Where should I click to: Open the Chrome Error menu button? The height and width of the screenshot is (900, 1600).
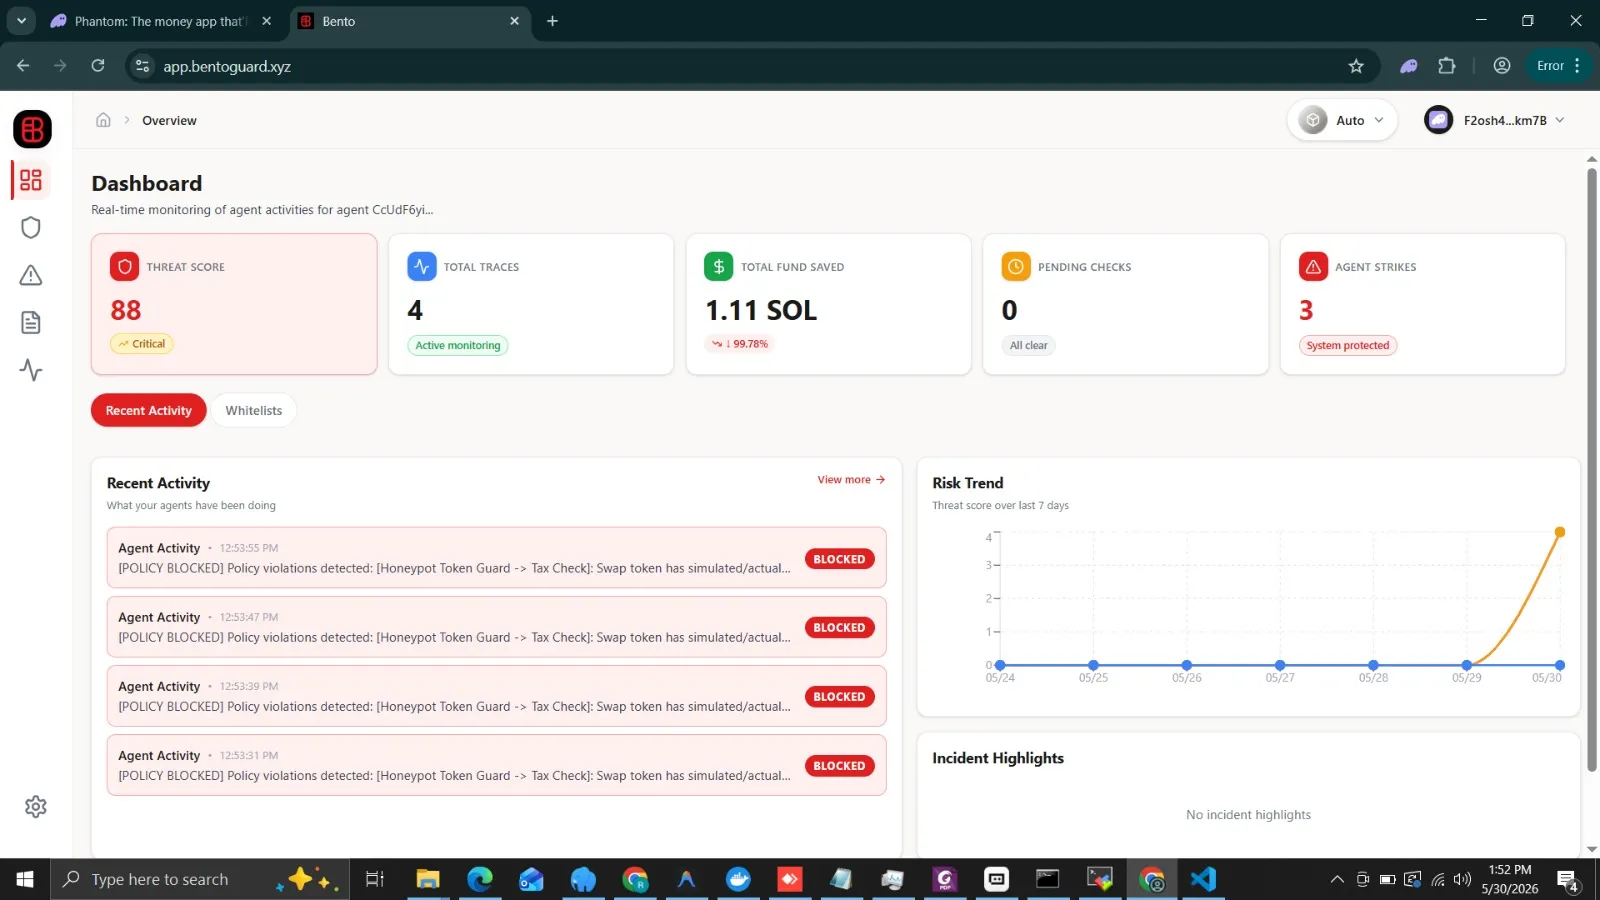[1558, 66]
